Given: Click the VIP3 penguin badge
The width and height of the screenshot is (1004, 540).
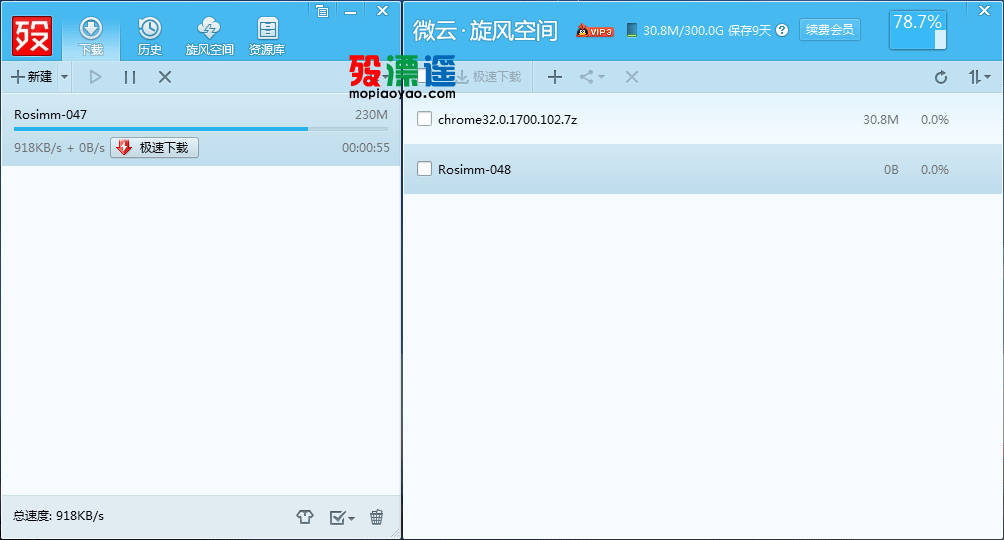Looking at the screenshot, I should tap(594, 30).
